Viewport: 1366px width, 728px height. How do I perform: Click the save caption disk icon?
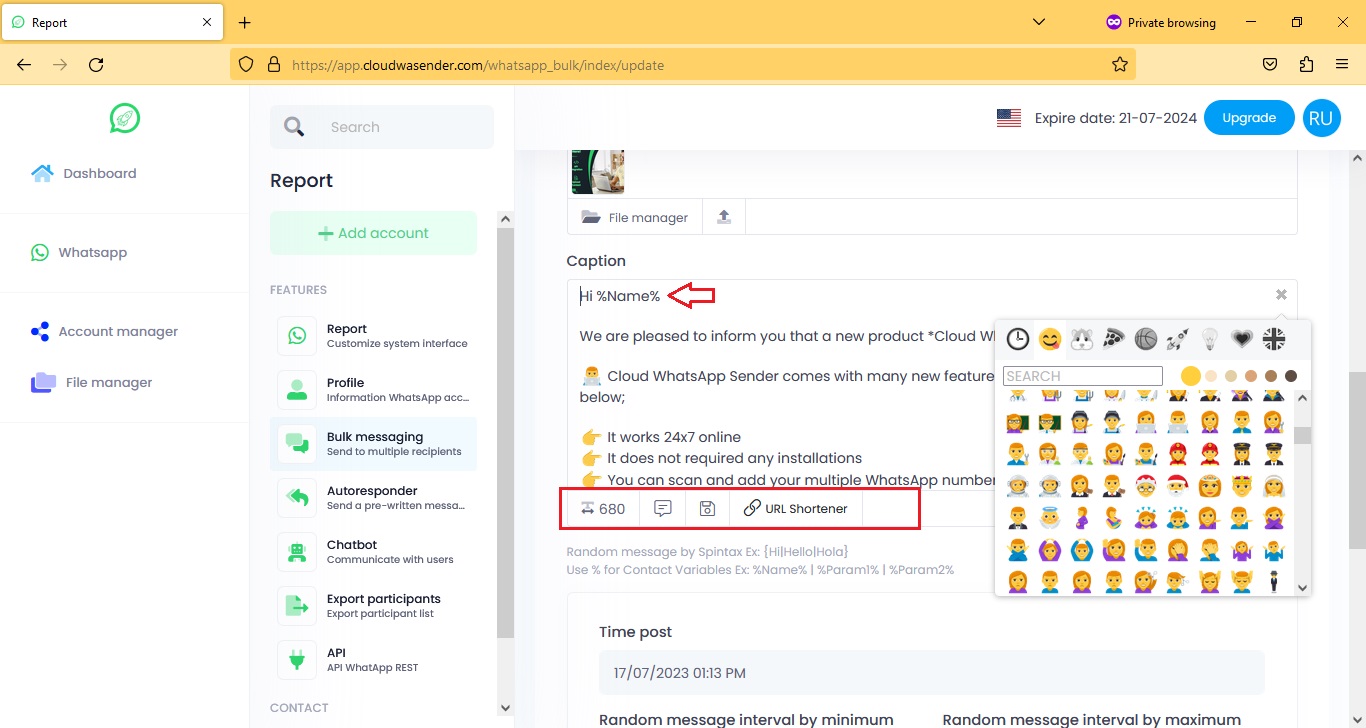coord(707,508)
